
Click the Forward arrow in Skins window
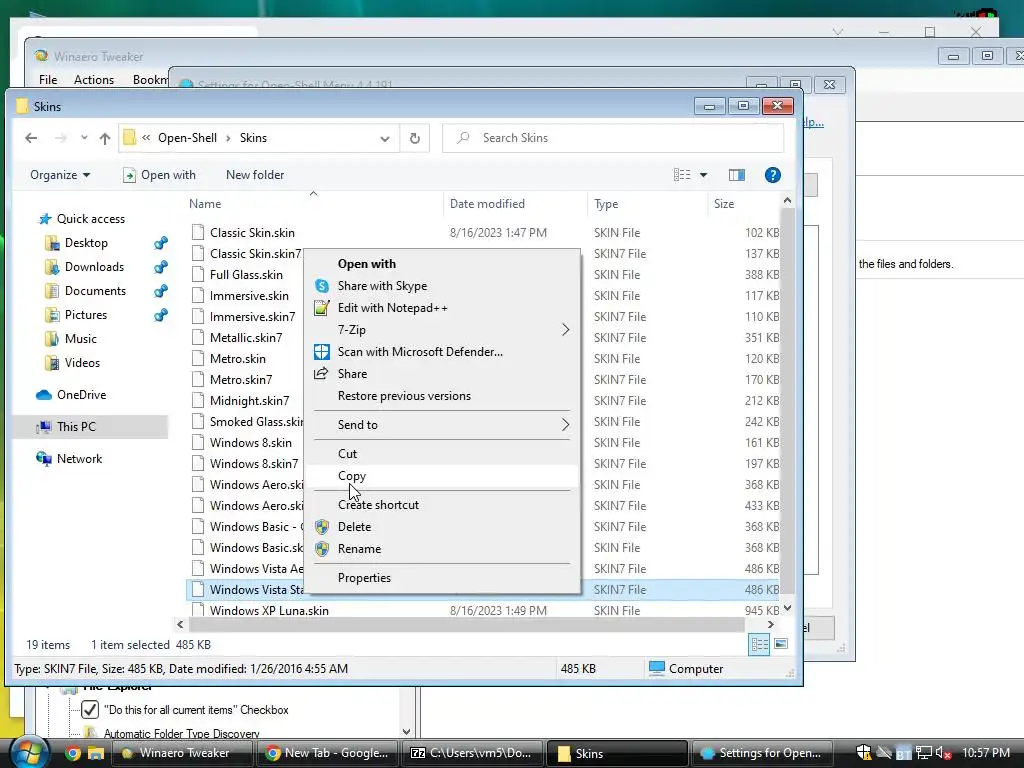61,138
